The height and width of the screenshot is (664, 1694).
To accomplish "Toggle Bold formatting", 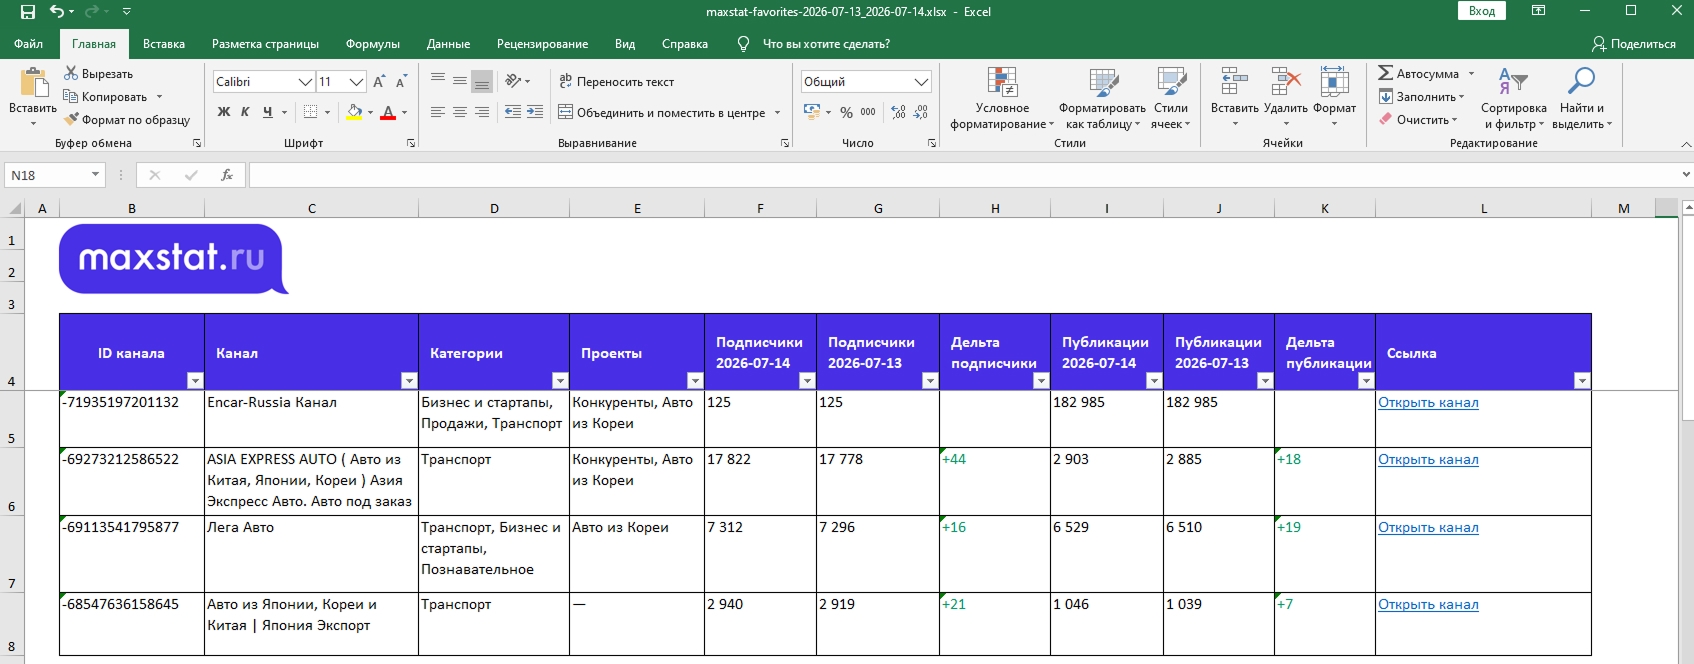I will tap(224, 112).
